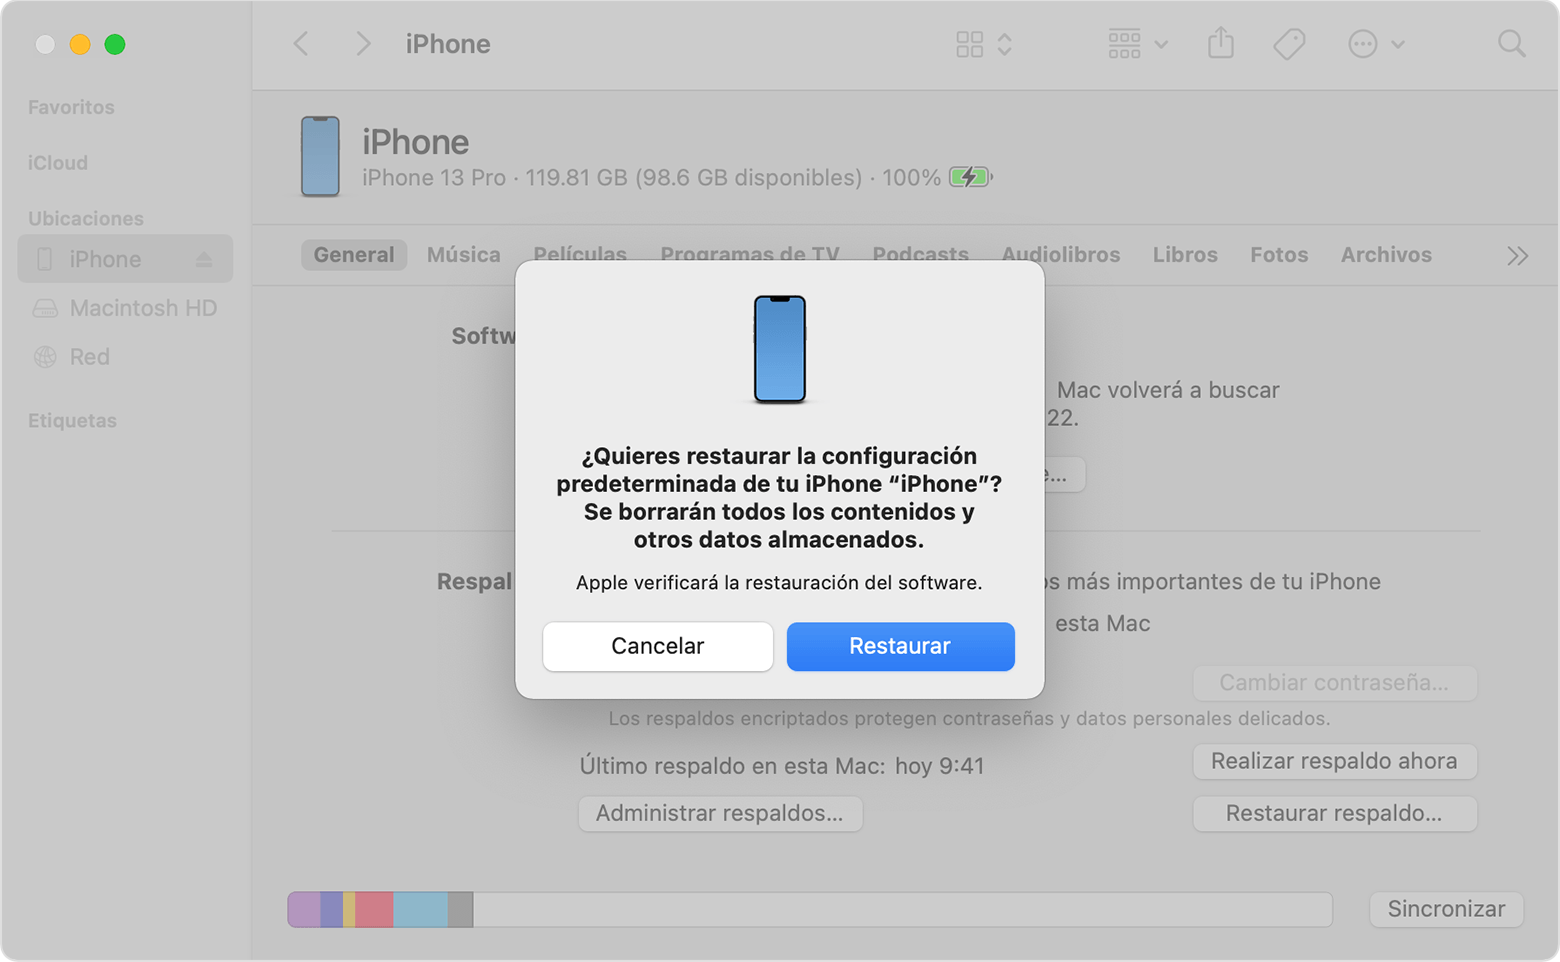Screen dimensions: 1560x962
Task: Confirm restore by clicking Restaurar
Action: (x=899, y=646)
